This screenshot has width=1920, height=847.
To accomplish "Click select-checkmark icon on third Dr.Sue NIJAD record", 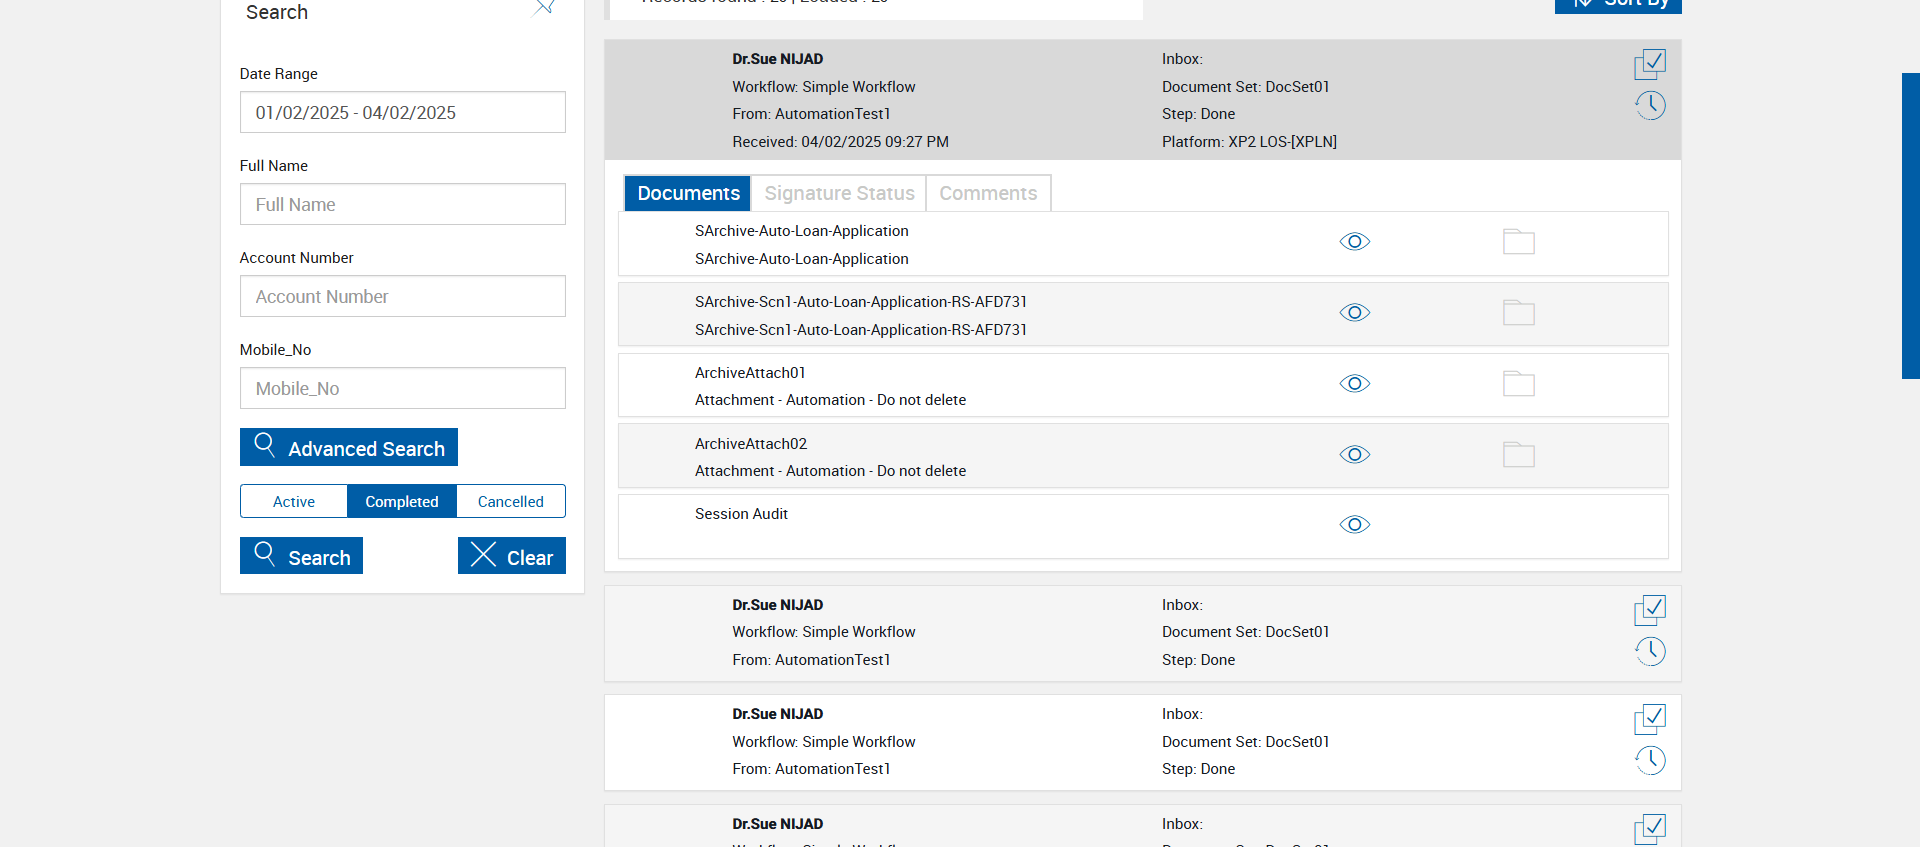I will click(1650, 719).
